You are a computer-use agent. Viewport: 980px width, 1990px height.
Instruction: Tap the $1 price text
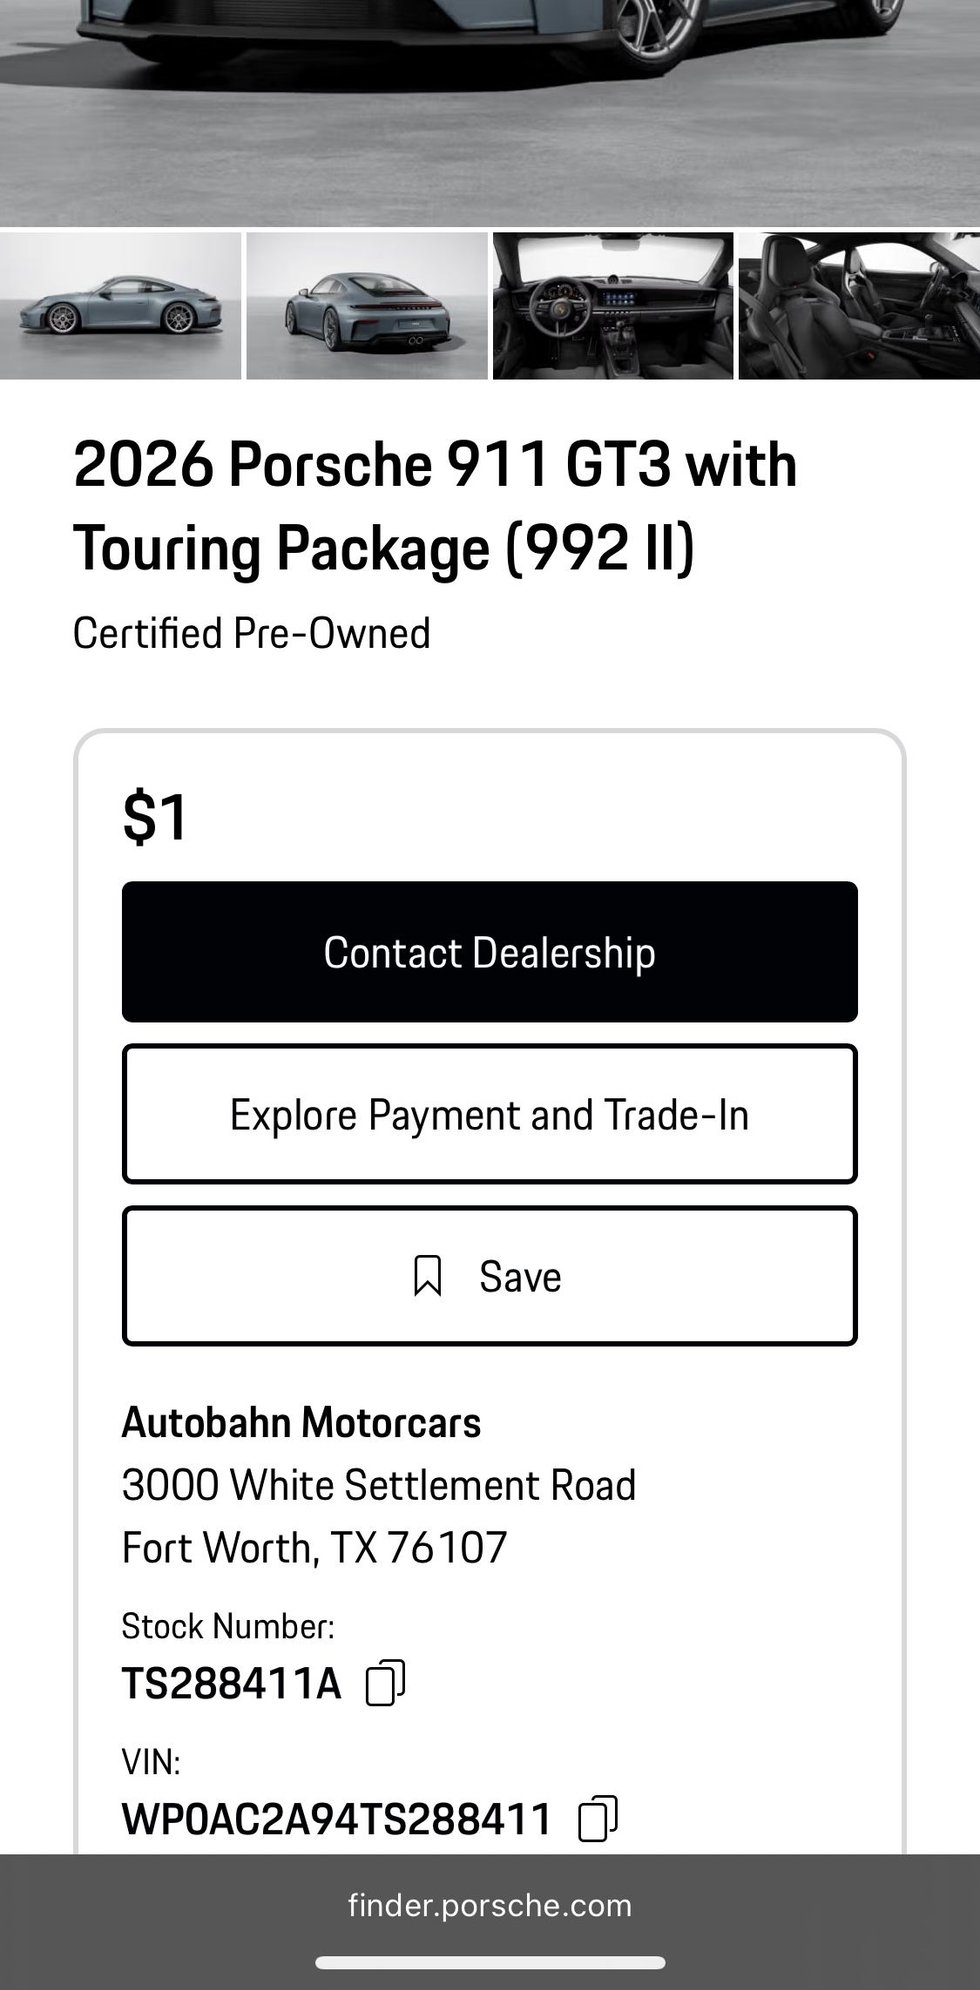155,816
